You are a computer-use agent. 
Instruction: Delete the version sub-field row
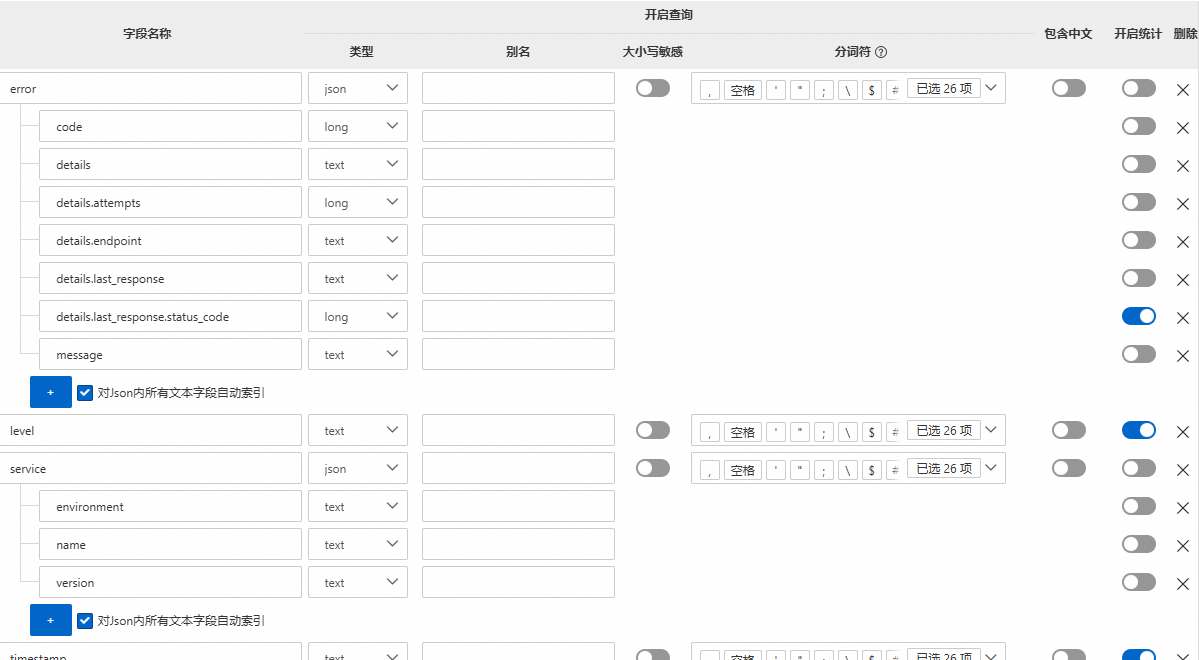click(x=1182, y=584)
